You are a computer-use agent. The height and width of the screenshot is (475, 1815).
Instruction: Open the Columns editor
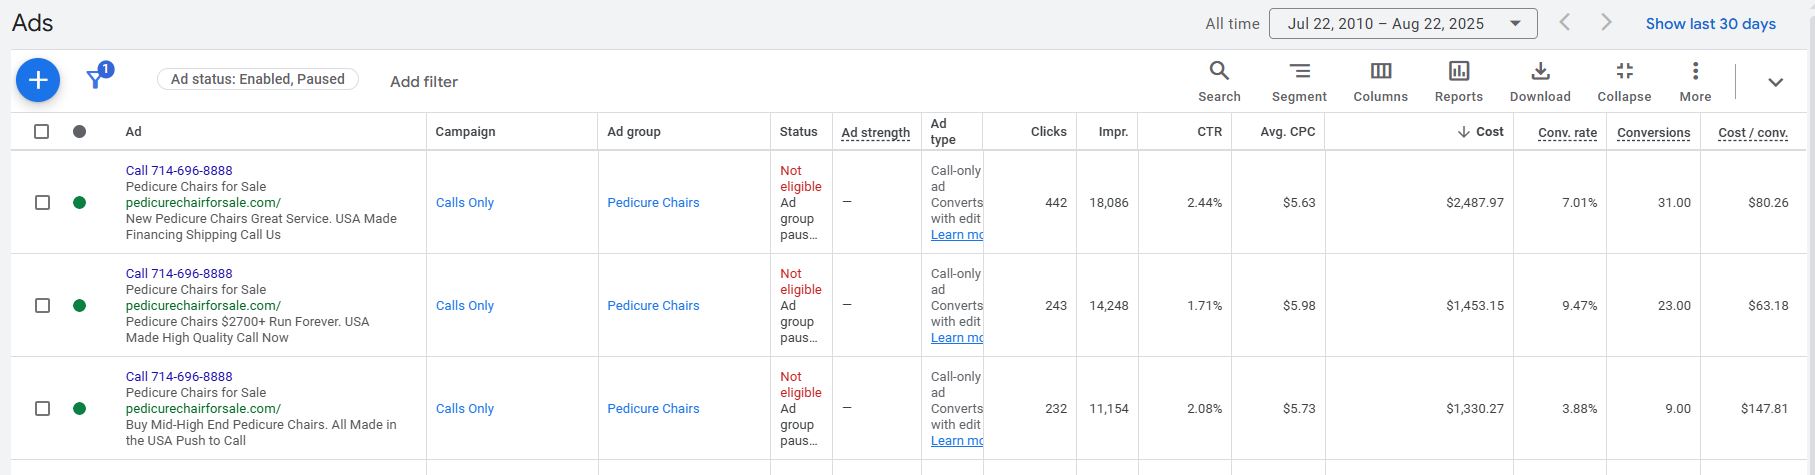1380,81
